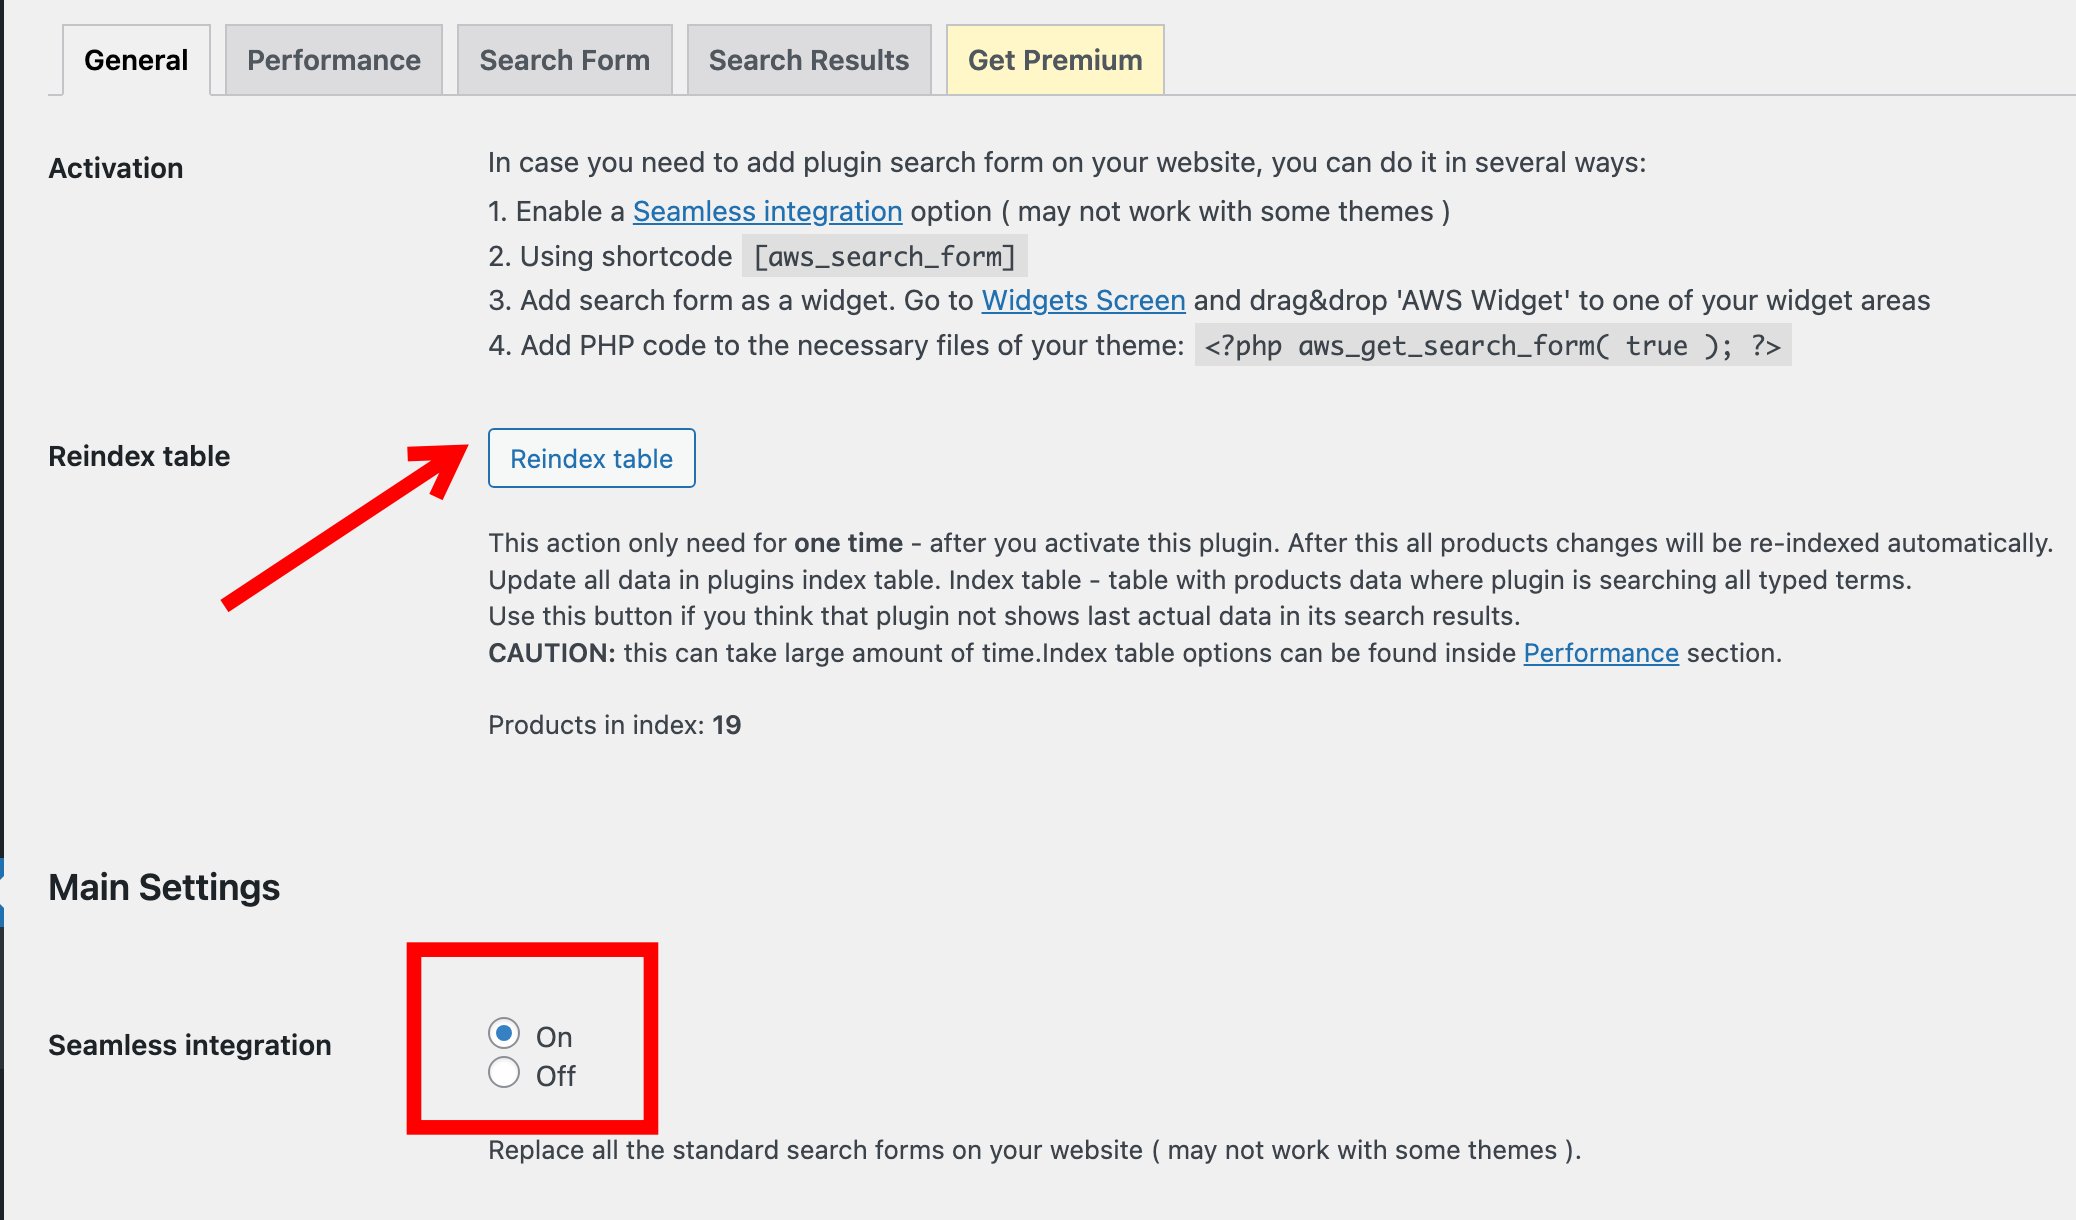Follow the Performance link in the caution note

(x=1600, y=653)
